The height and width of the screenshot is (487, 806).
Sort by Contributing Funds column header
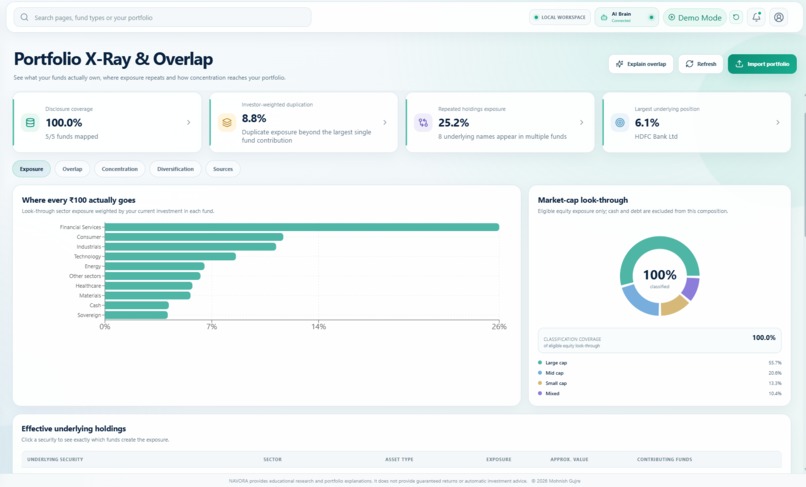665,459
